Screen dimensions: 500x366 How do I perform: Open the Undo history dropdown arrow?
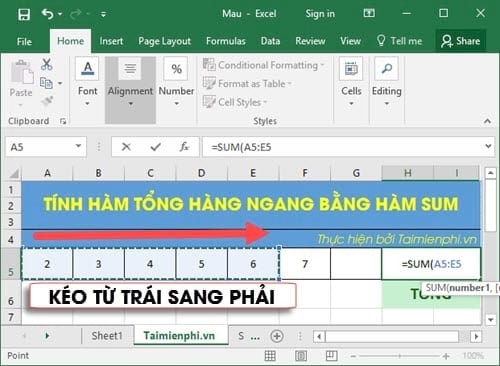[60, 14]
